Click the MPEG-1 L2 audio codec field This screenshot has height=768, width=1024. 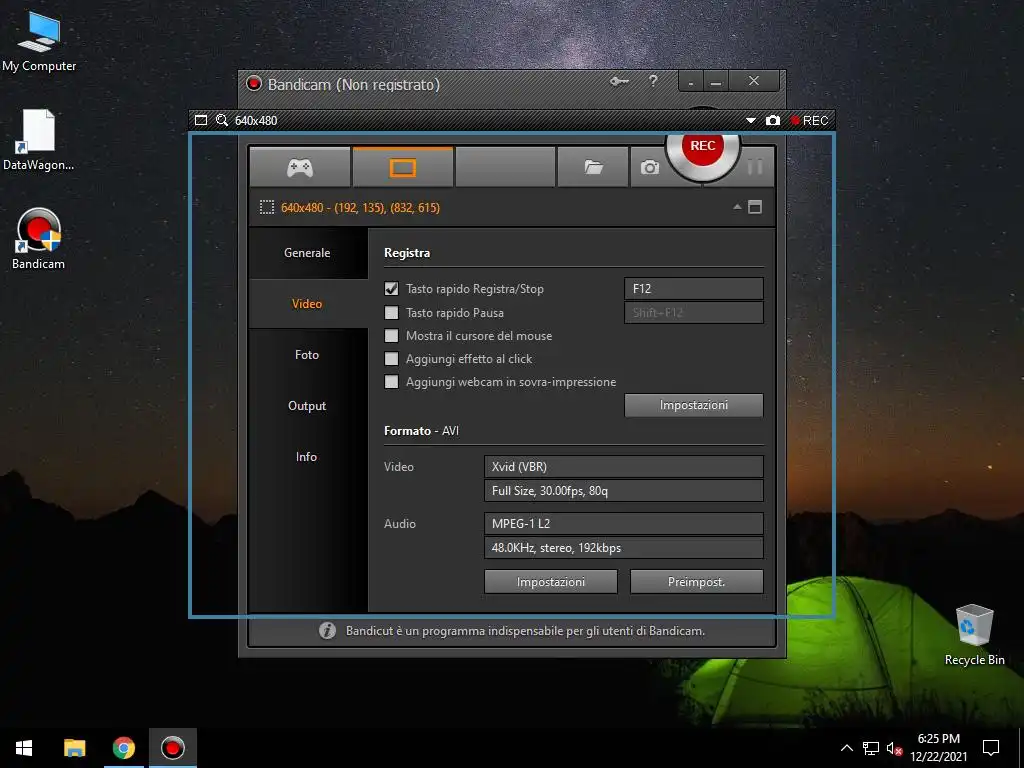(x=624, y=523)
